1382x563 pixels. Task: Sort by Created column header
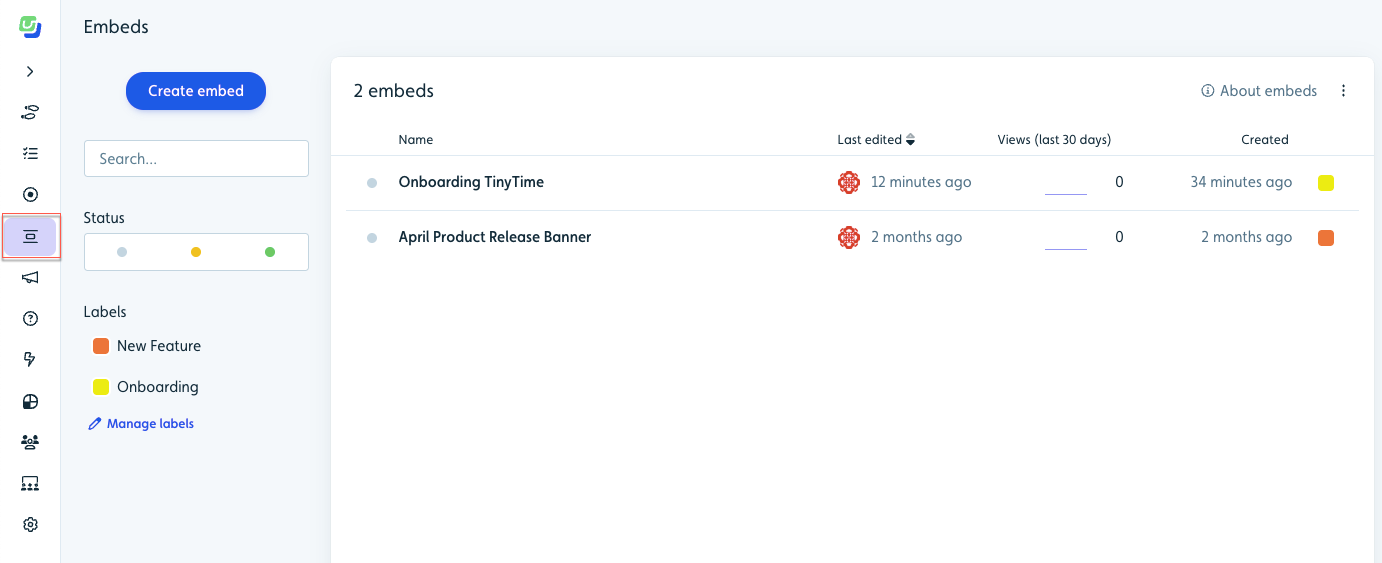coord(1265,140)
